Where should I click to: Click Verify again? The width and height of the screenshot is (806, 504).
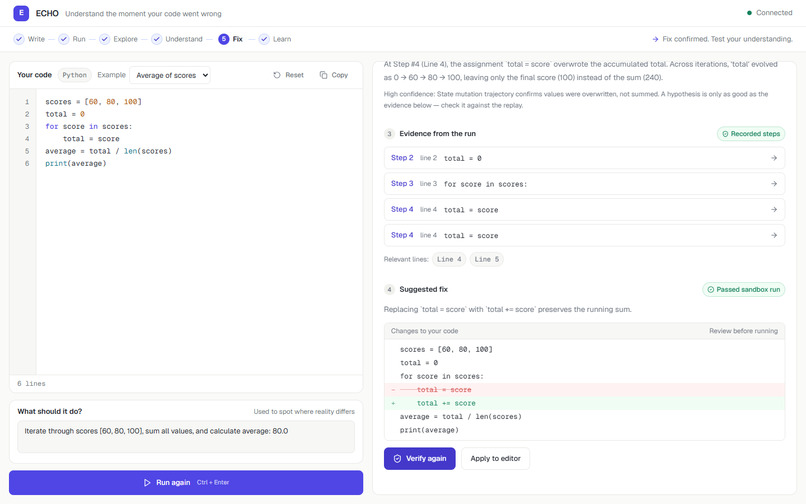[419, 459]
